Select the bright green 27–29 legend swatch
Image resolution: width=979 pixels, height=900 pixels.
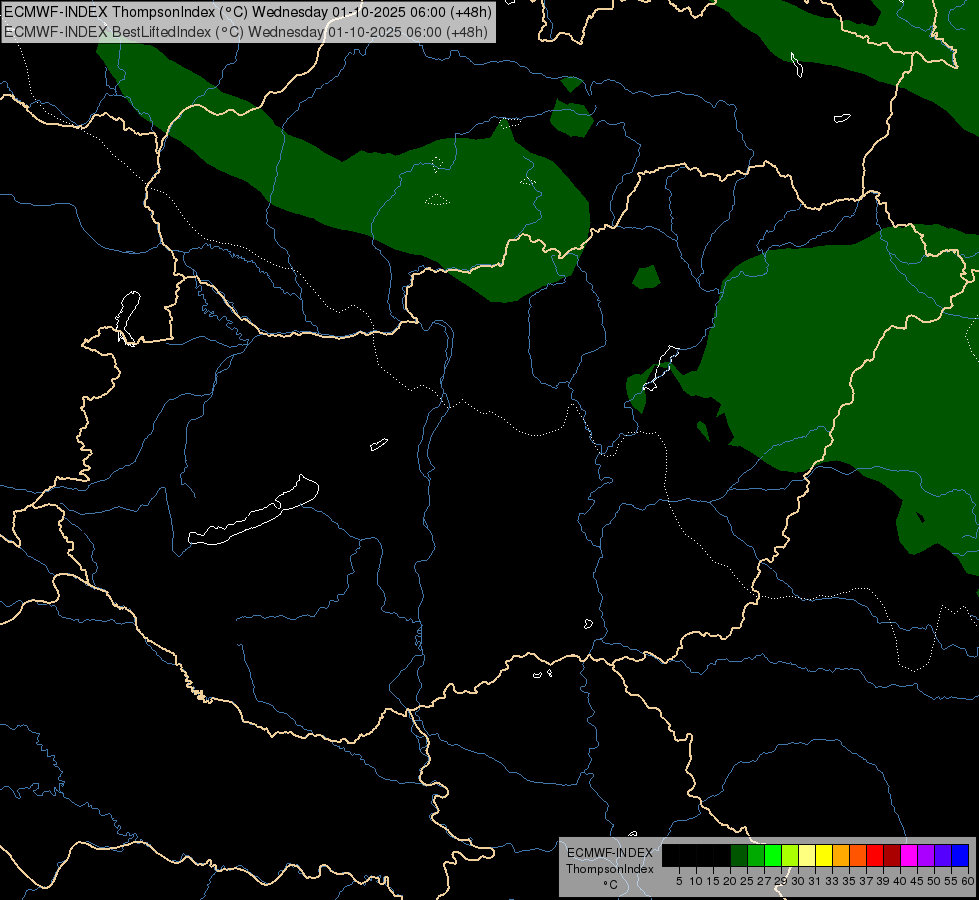[x=773, y=855]
